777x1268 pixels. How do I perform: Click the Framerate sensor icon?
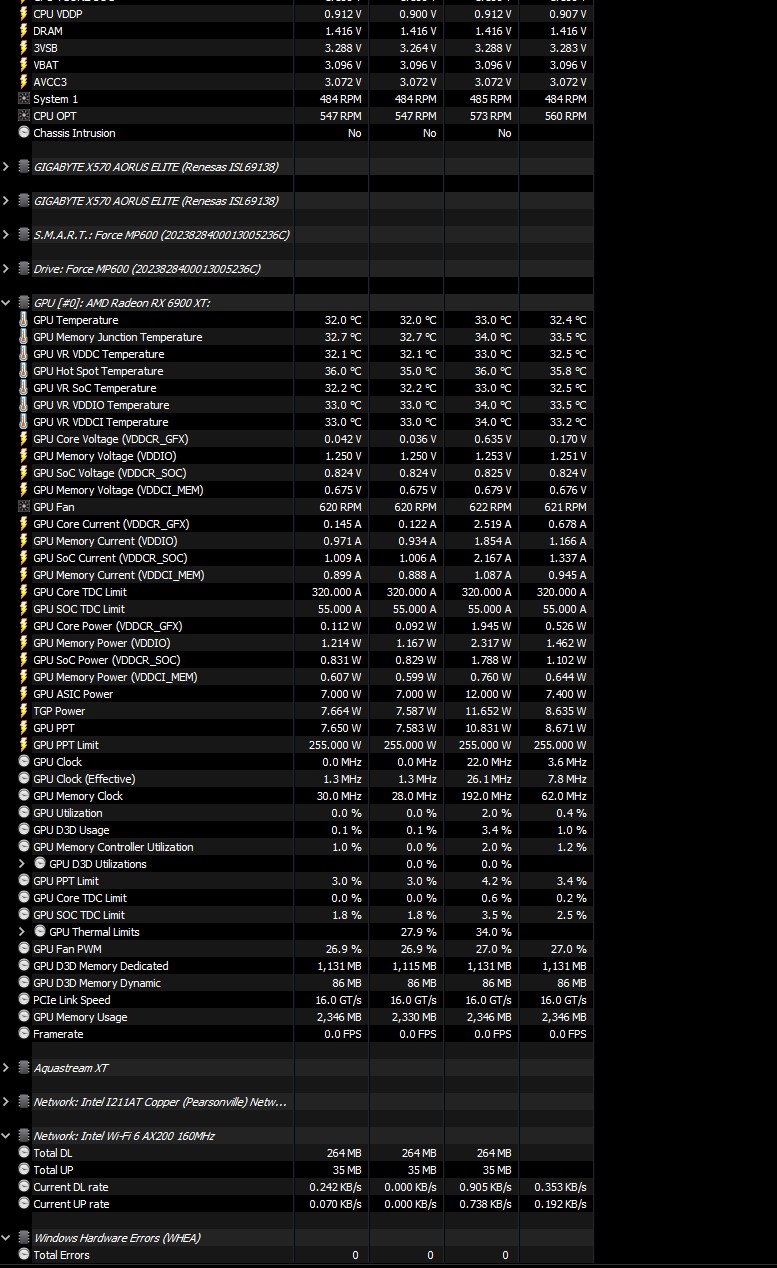coord(24,1034)
